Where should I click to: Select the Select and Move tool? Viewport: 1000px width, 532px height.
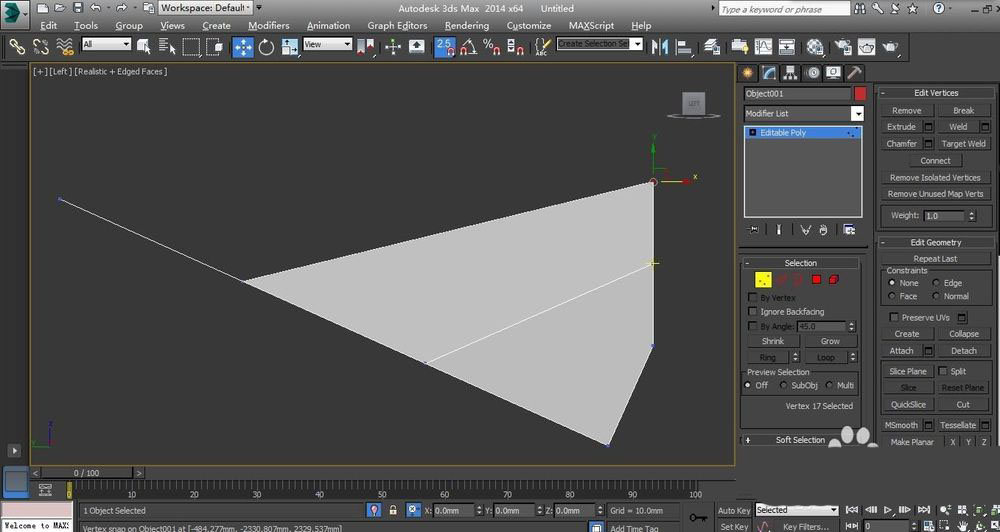[x=243, y=47]
